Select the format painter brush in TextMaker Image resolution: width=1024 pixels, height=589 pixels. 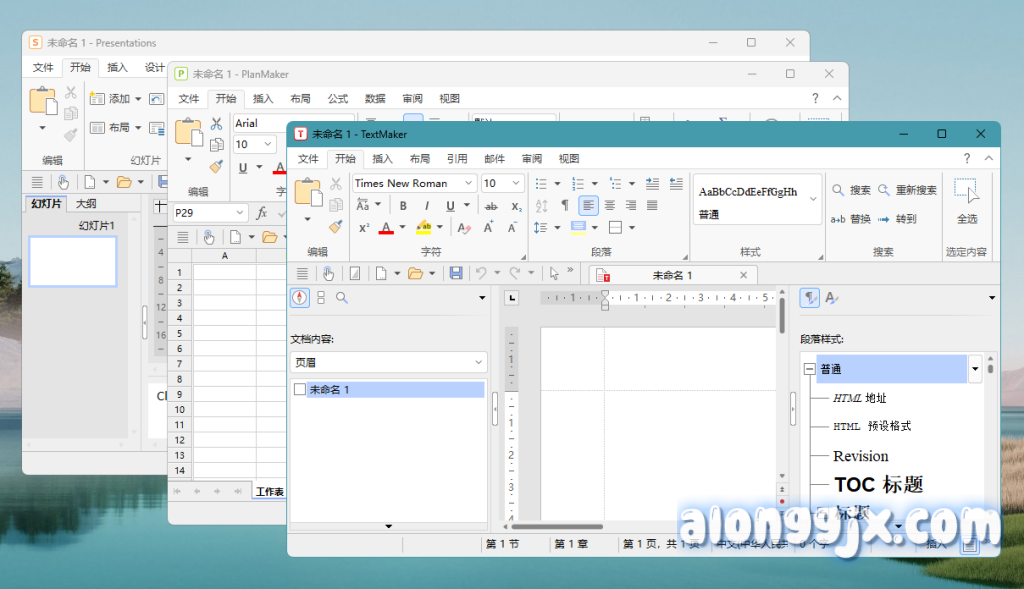(x=335, y=227)
